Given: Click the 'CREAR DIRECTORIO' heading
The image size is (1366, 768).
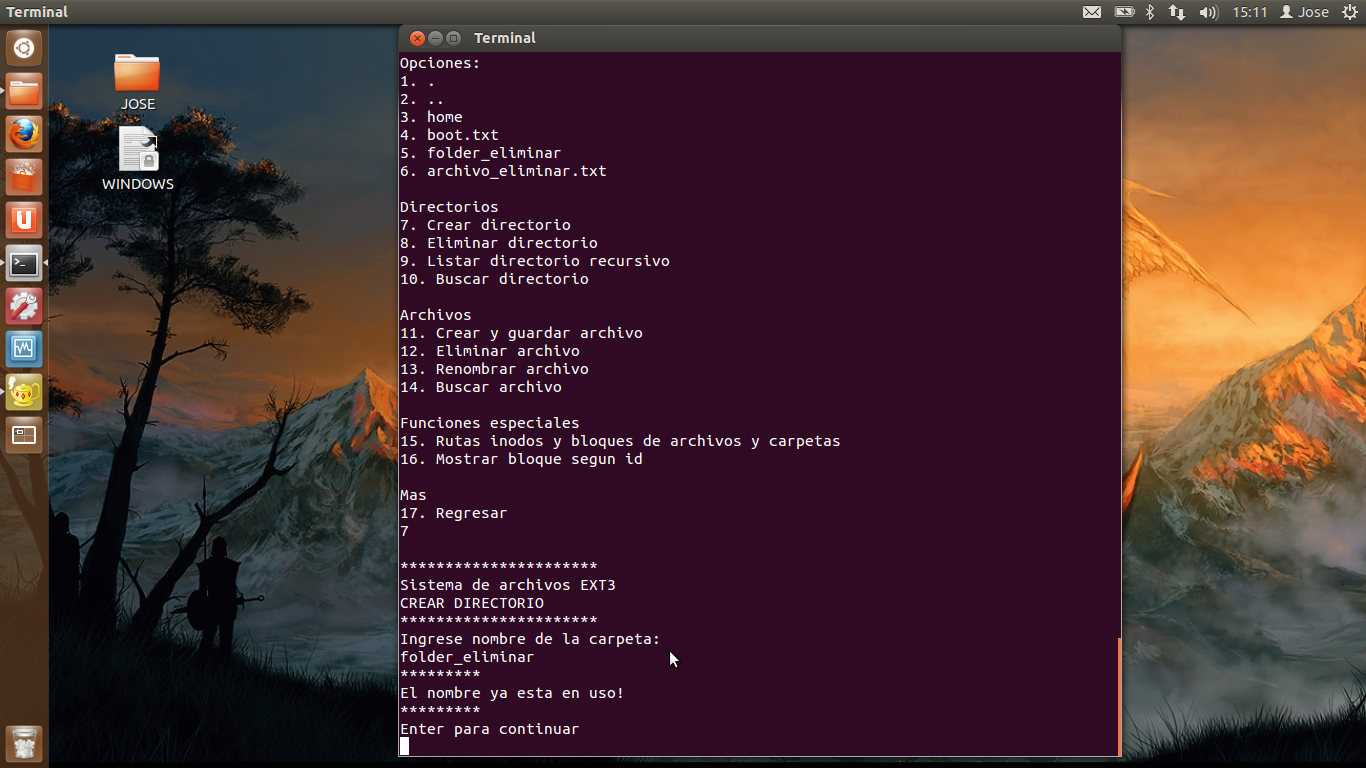Looking at the screenshot, I should (472, 603).
